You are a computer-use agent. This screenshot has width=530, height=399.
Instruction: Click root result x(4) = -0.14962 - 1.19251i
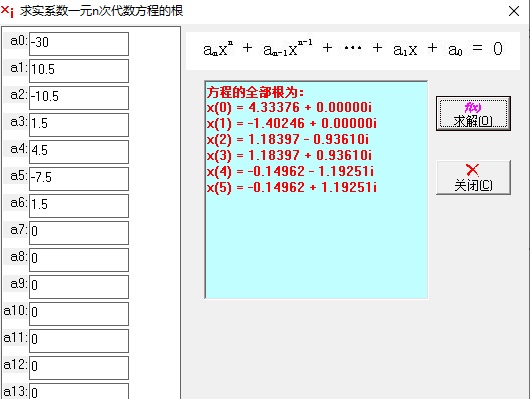[290, 171]
